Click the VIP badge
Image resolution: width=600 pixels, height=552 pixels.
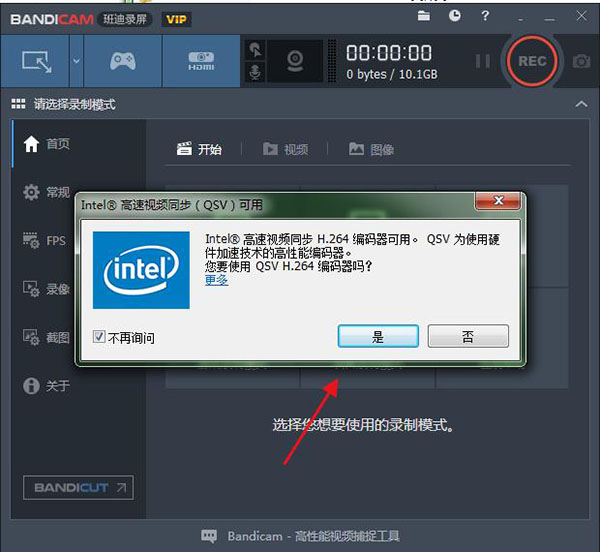click(x=176, y=19)
